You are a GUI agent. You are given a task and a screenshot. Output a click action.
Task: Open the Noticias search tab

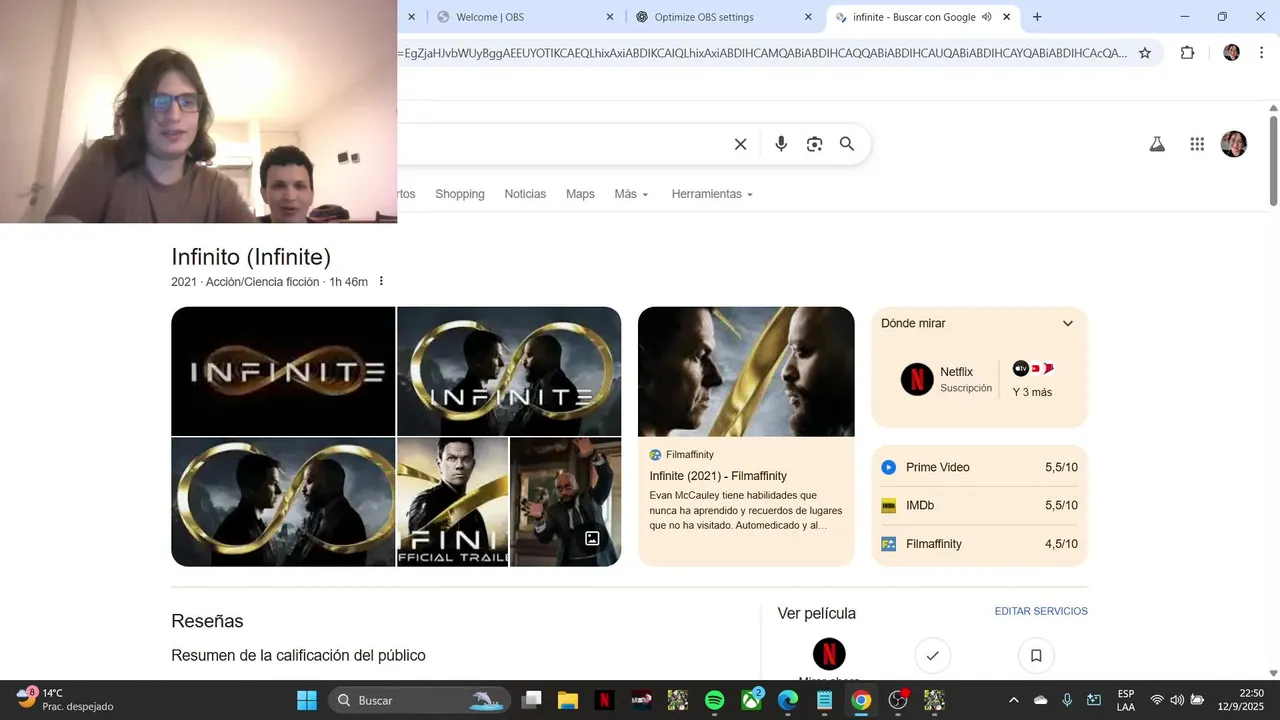coord(525,194)
